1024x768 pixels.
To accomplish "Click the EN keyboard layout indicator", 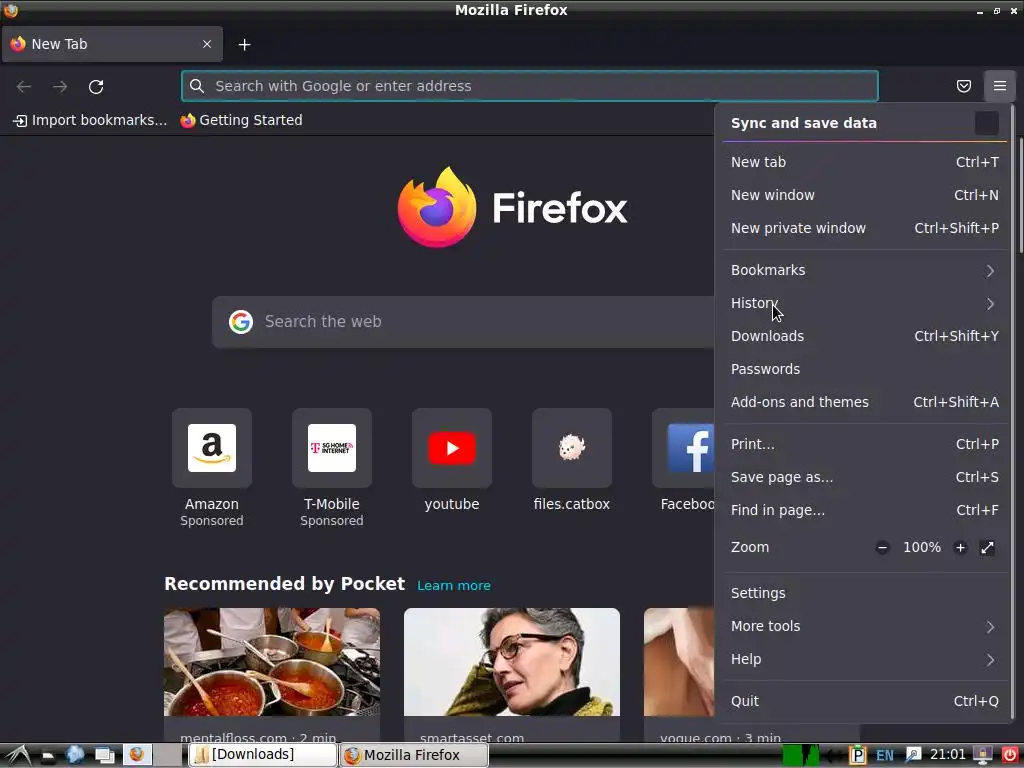I will point(884,756).
